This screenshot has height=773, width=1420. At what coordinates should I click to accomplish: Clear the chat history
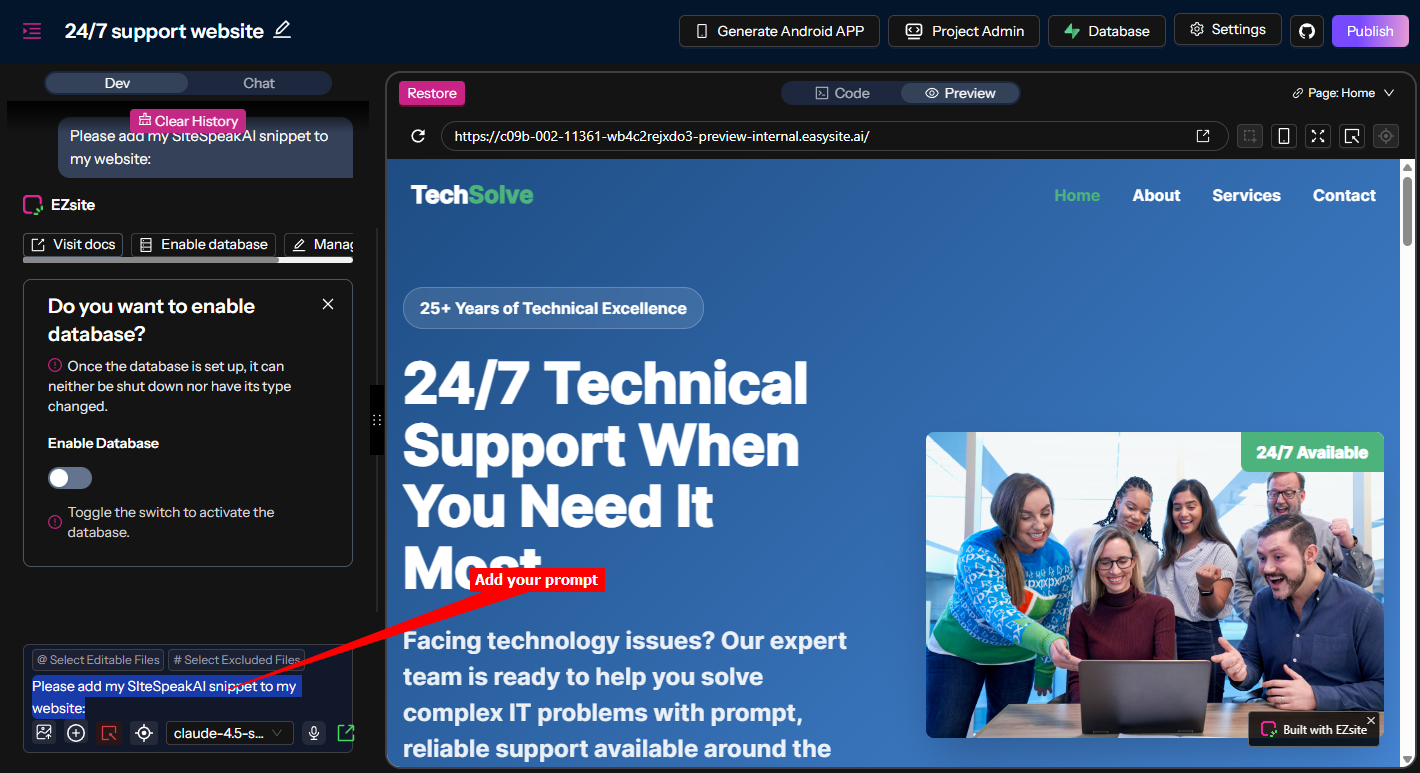pos(188,121)
